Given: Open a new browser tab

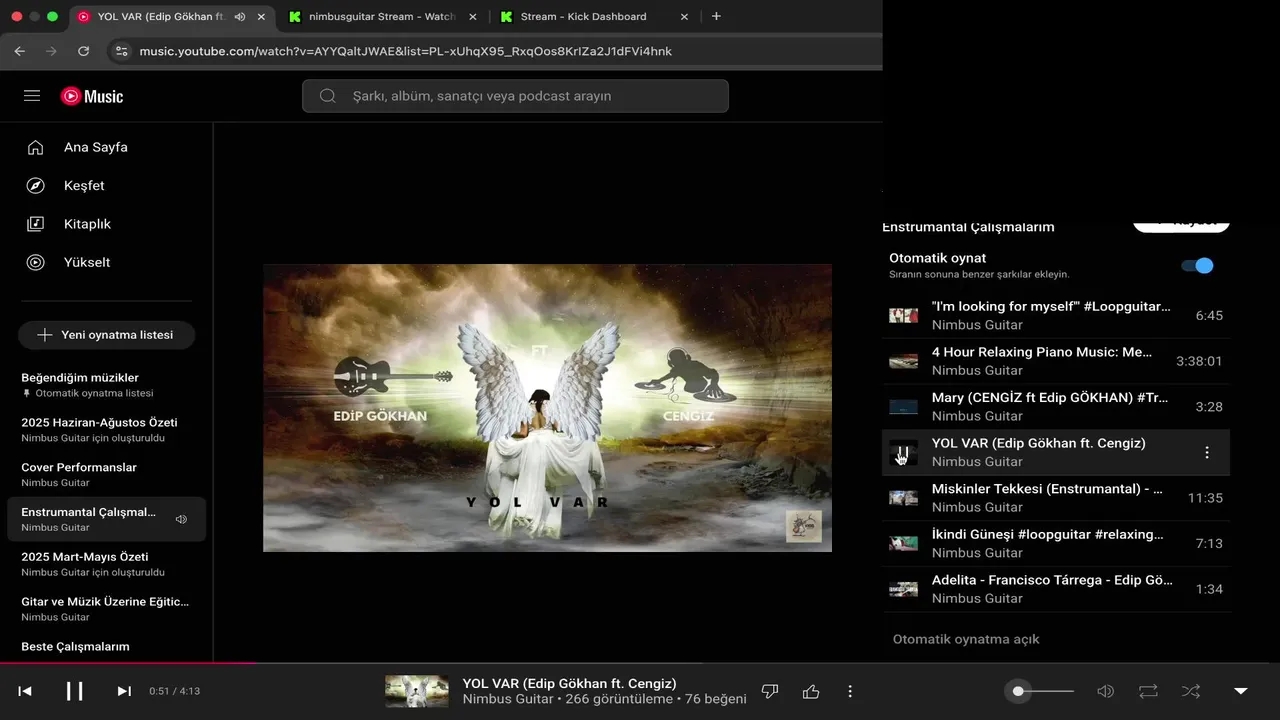Looking at the screenshot, I should click(716, 17).
